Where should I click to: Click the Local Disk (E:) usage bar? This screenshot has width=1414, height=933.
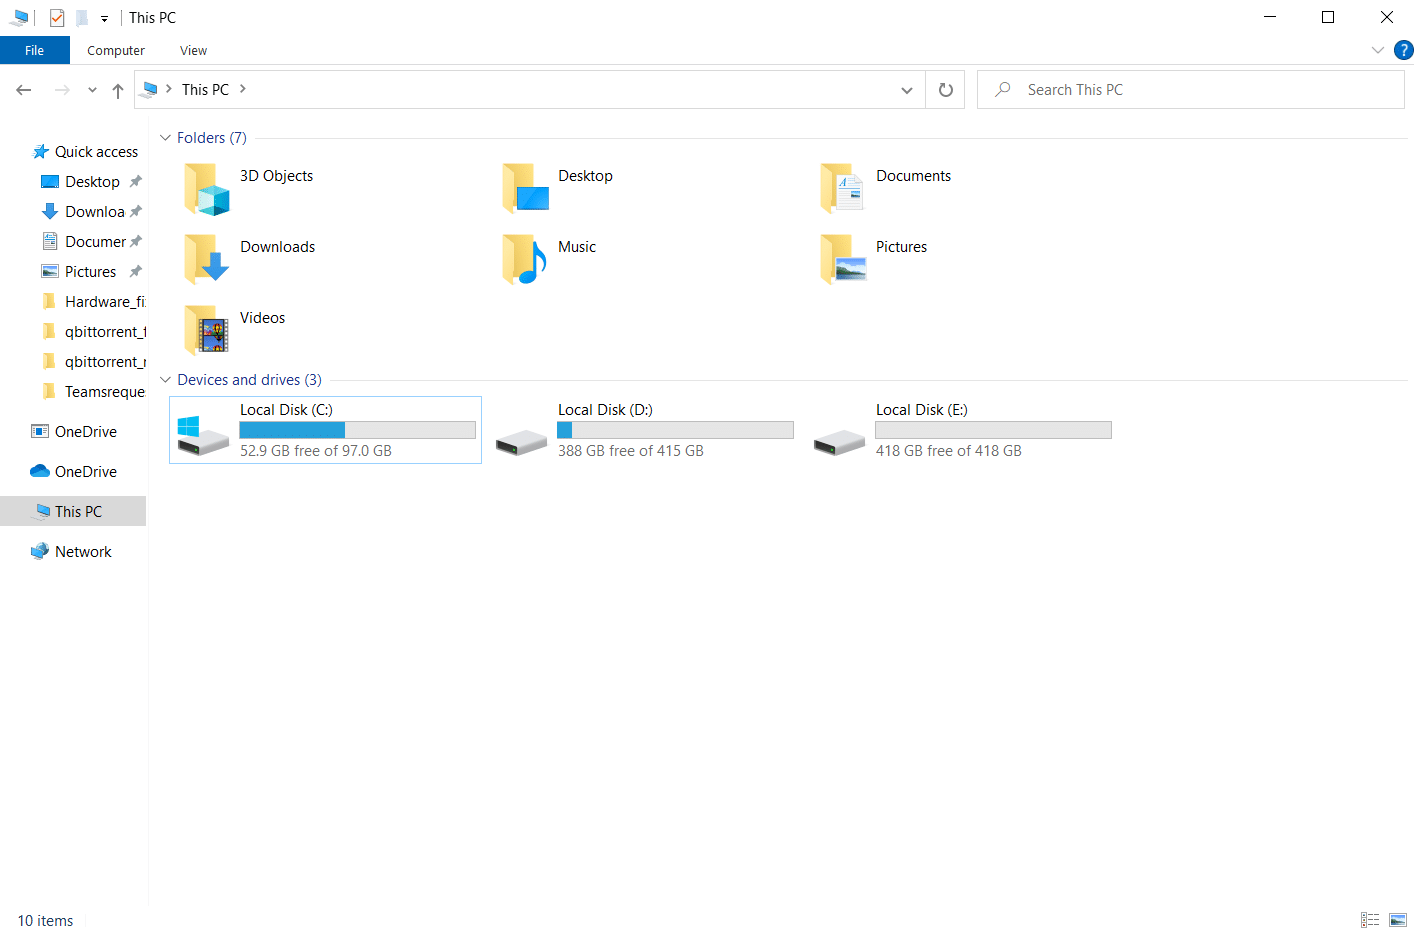[994, 430]
